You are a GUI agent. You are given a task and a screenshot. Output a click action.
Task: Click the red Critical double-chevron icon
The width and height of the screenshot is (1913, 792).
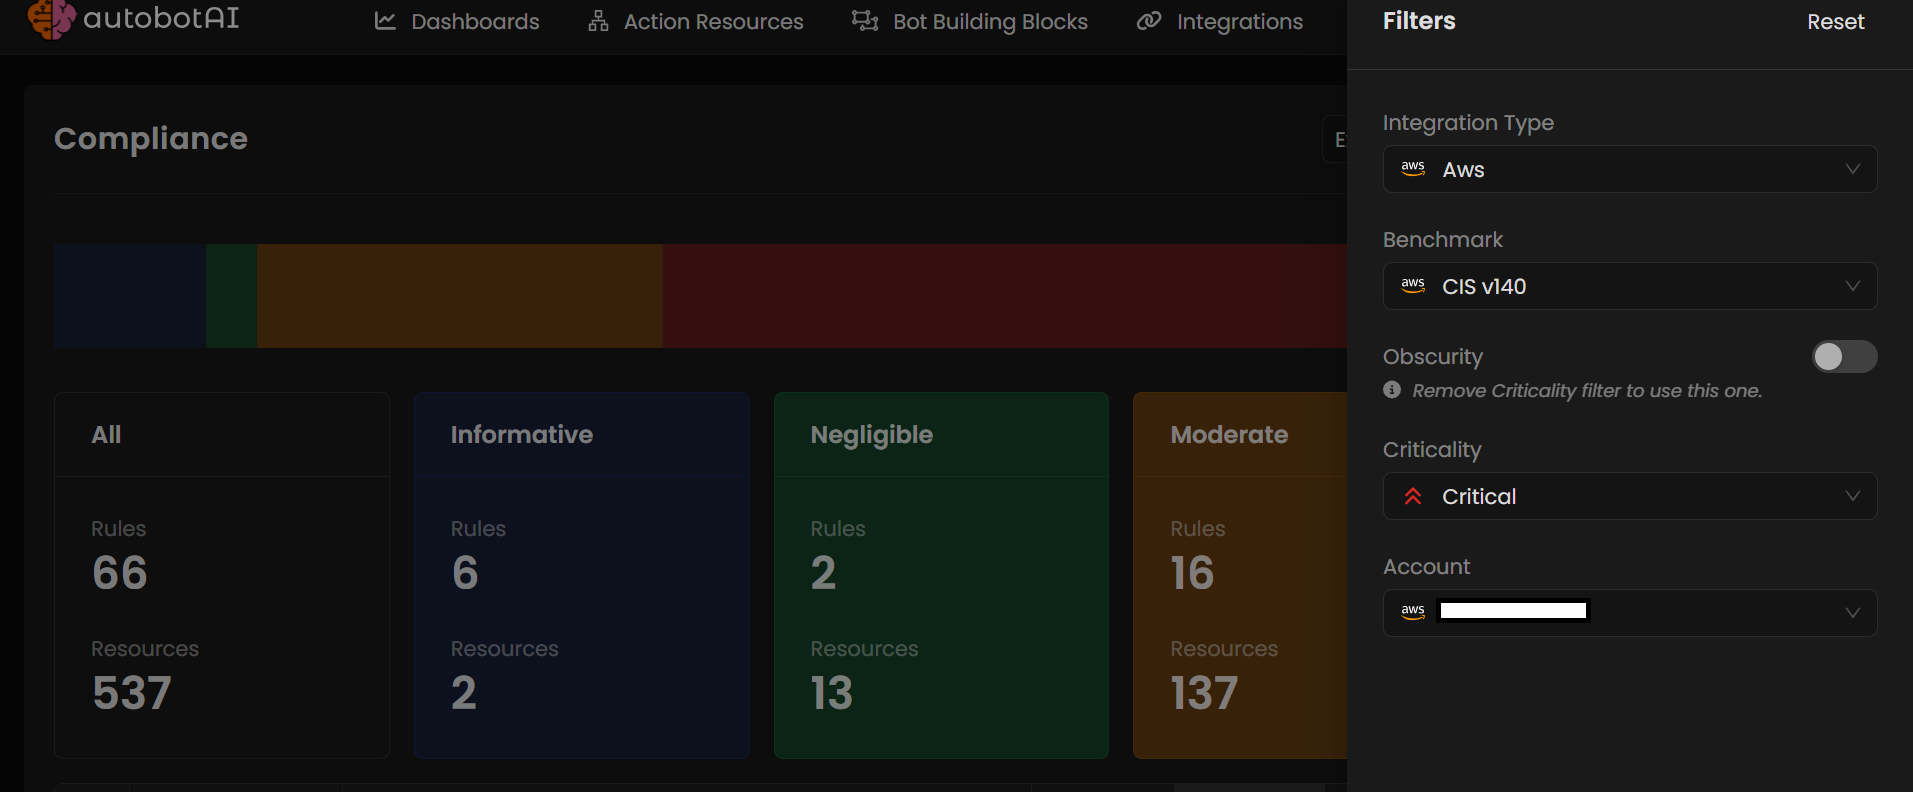pos(1413,496)
